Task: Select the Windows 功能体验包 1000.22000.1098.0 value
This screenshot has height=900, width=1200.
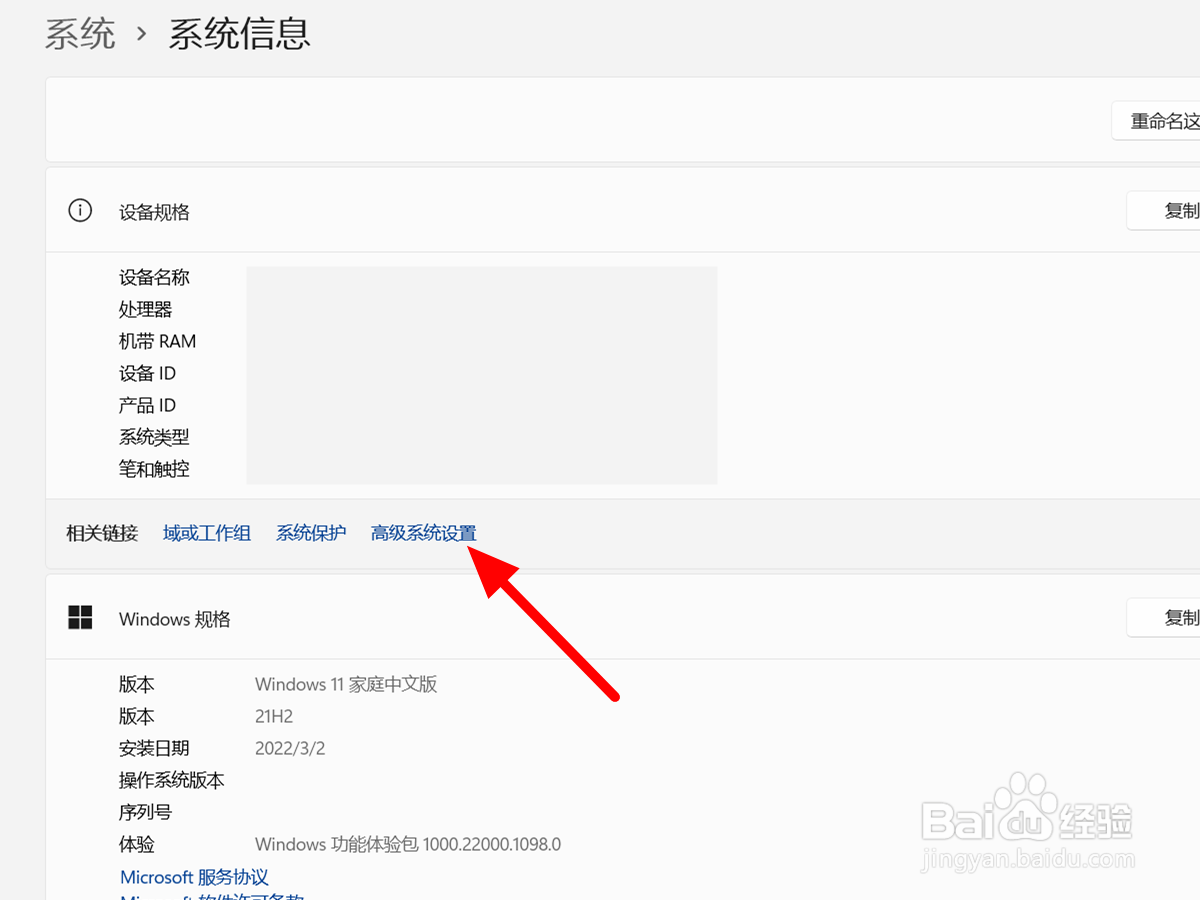Action: (x=408, y=844)
